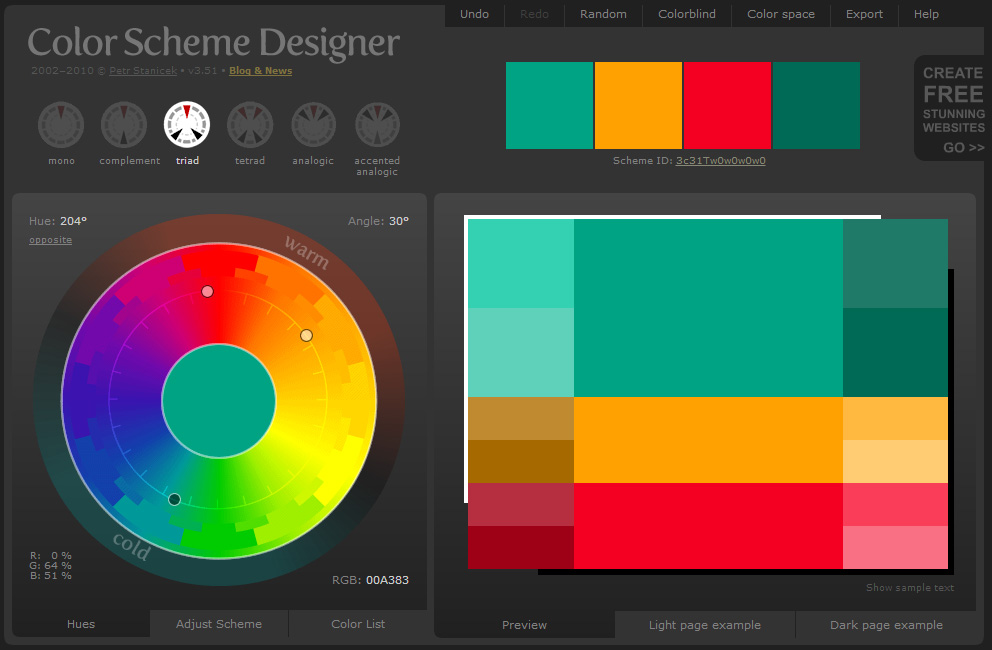Viewport: 992px width, 650px height.
Task: Select the mono scheme icon
Action: (x=61, y=125)
